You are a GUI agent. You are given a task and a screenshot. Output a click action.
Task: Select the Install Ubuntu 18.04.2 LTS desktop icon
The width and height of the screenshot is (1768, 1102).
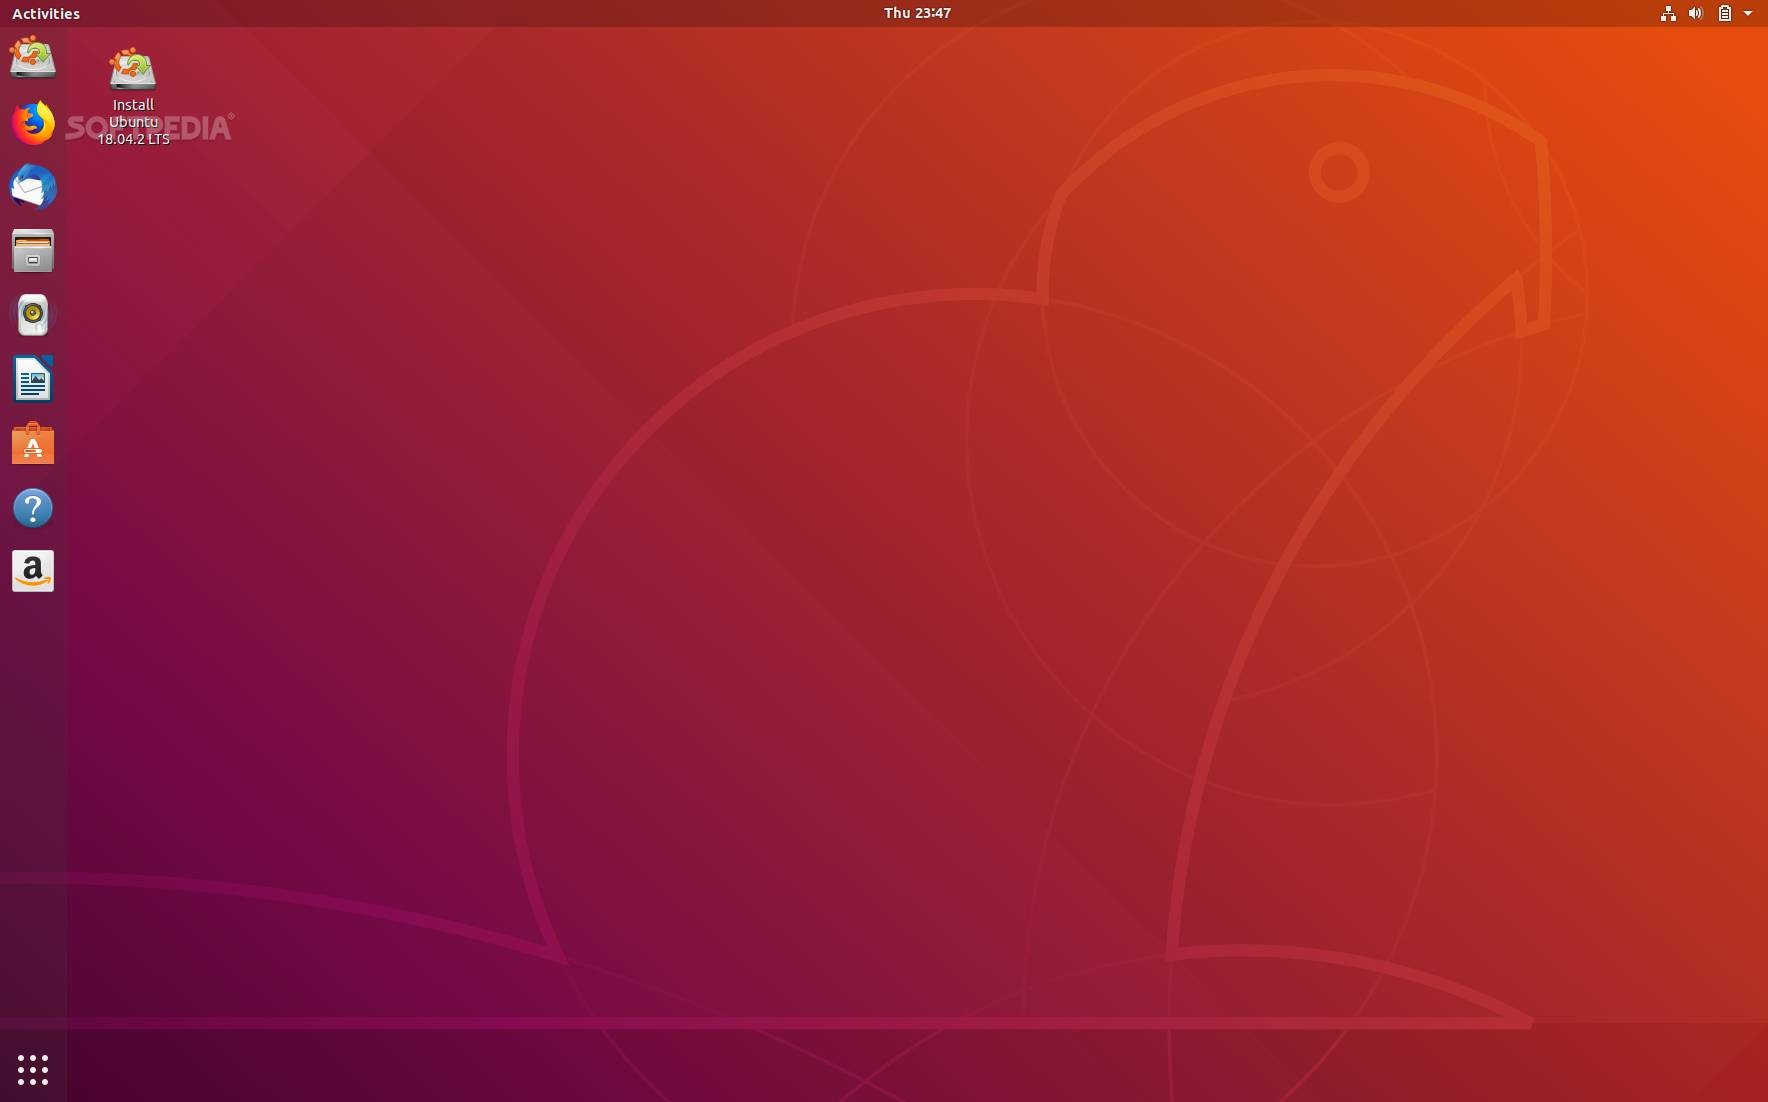click(x=133, y=96)
